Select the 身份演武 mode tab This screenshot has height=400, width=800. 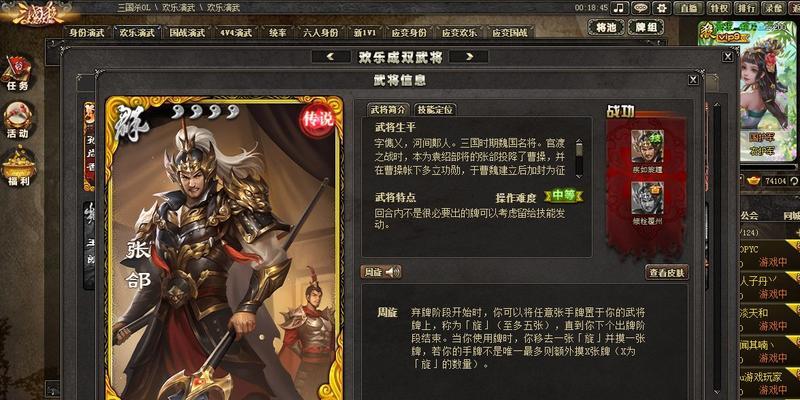click(87, 33)
